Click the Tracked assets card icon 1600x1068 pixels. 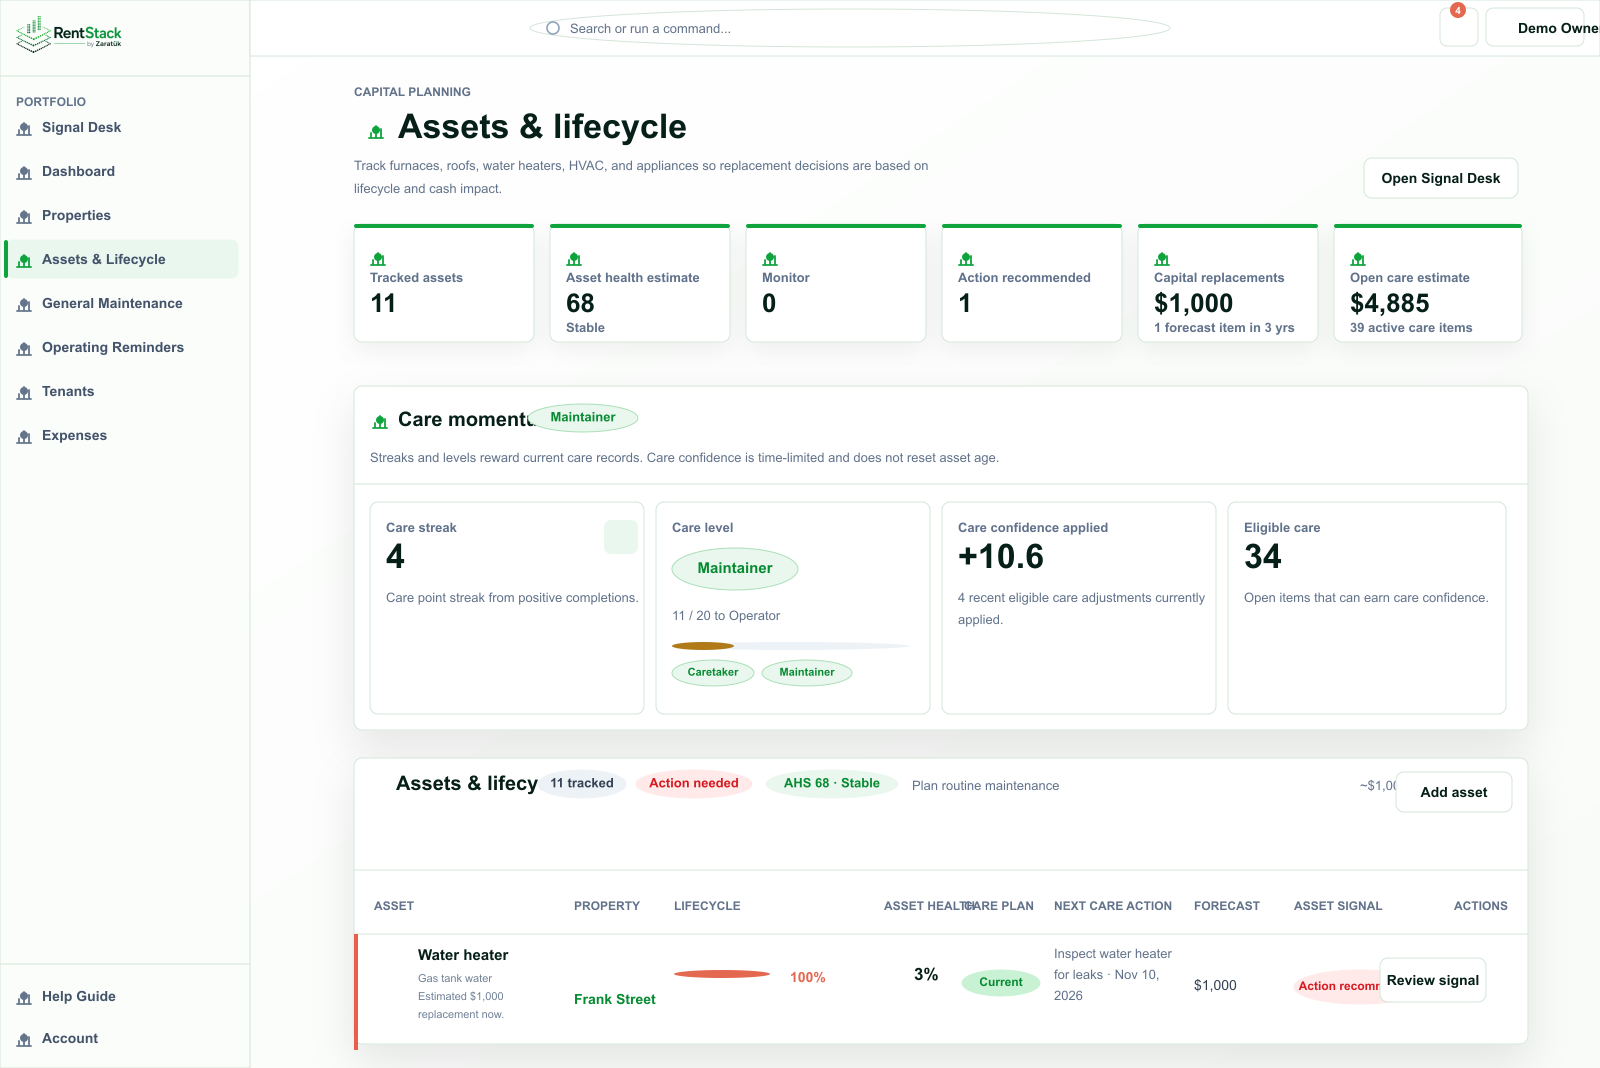(378, 259)
